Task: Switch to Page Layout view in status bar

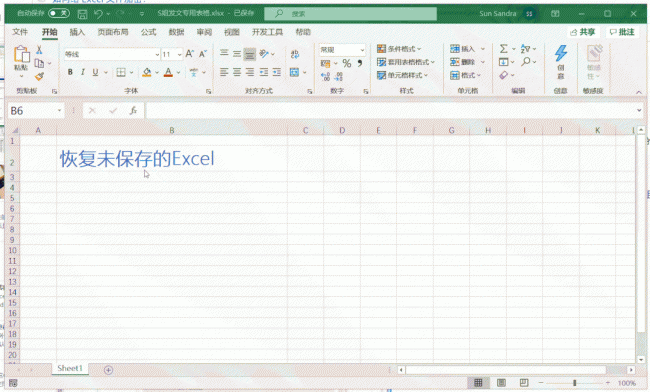Action: tap(501, 382)
